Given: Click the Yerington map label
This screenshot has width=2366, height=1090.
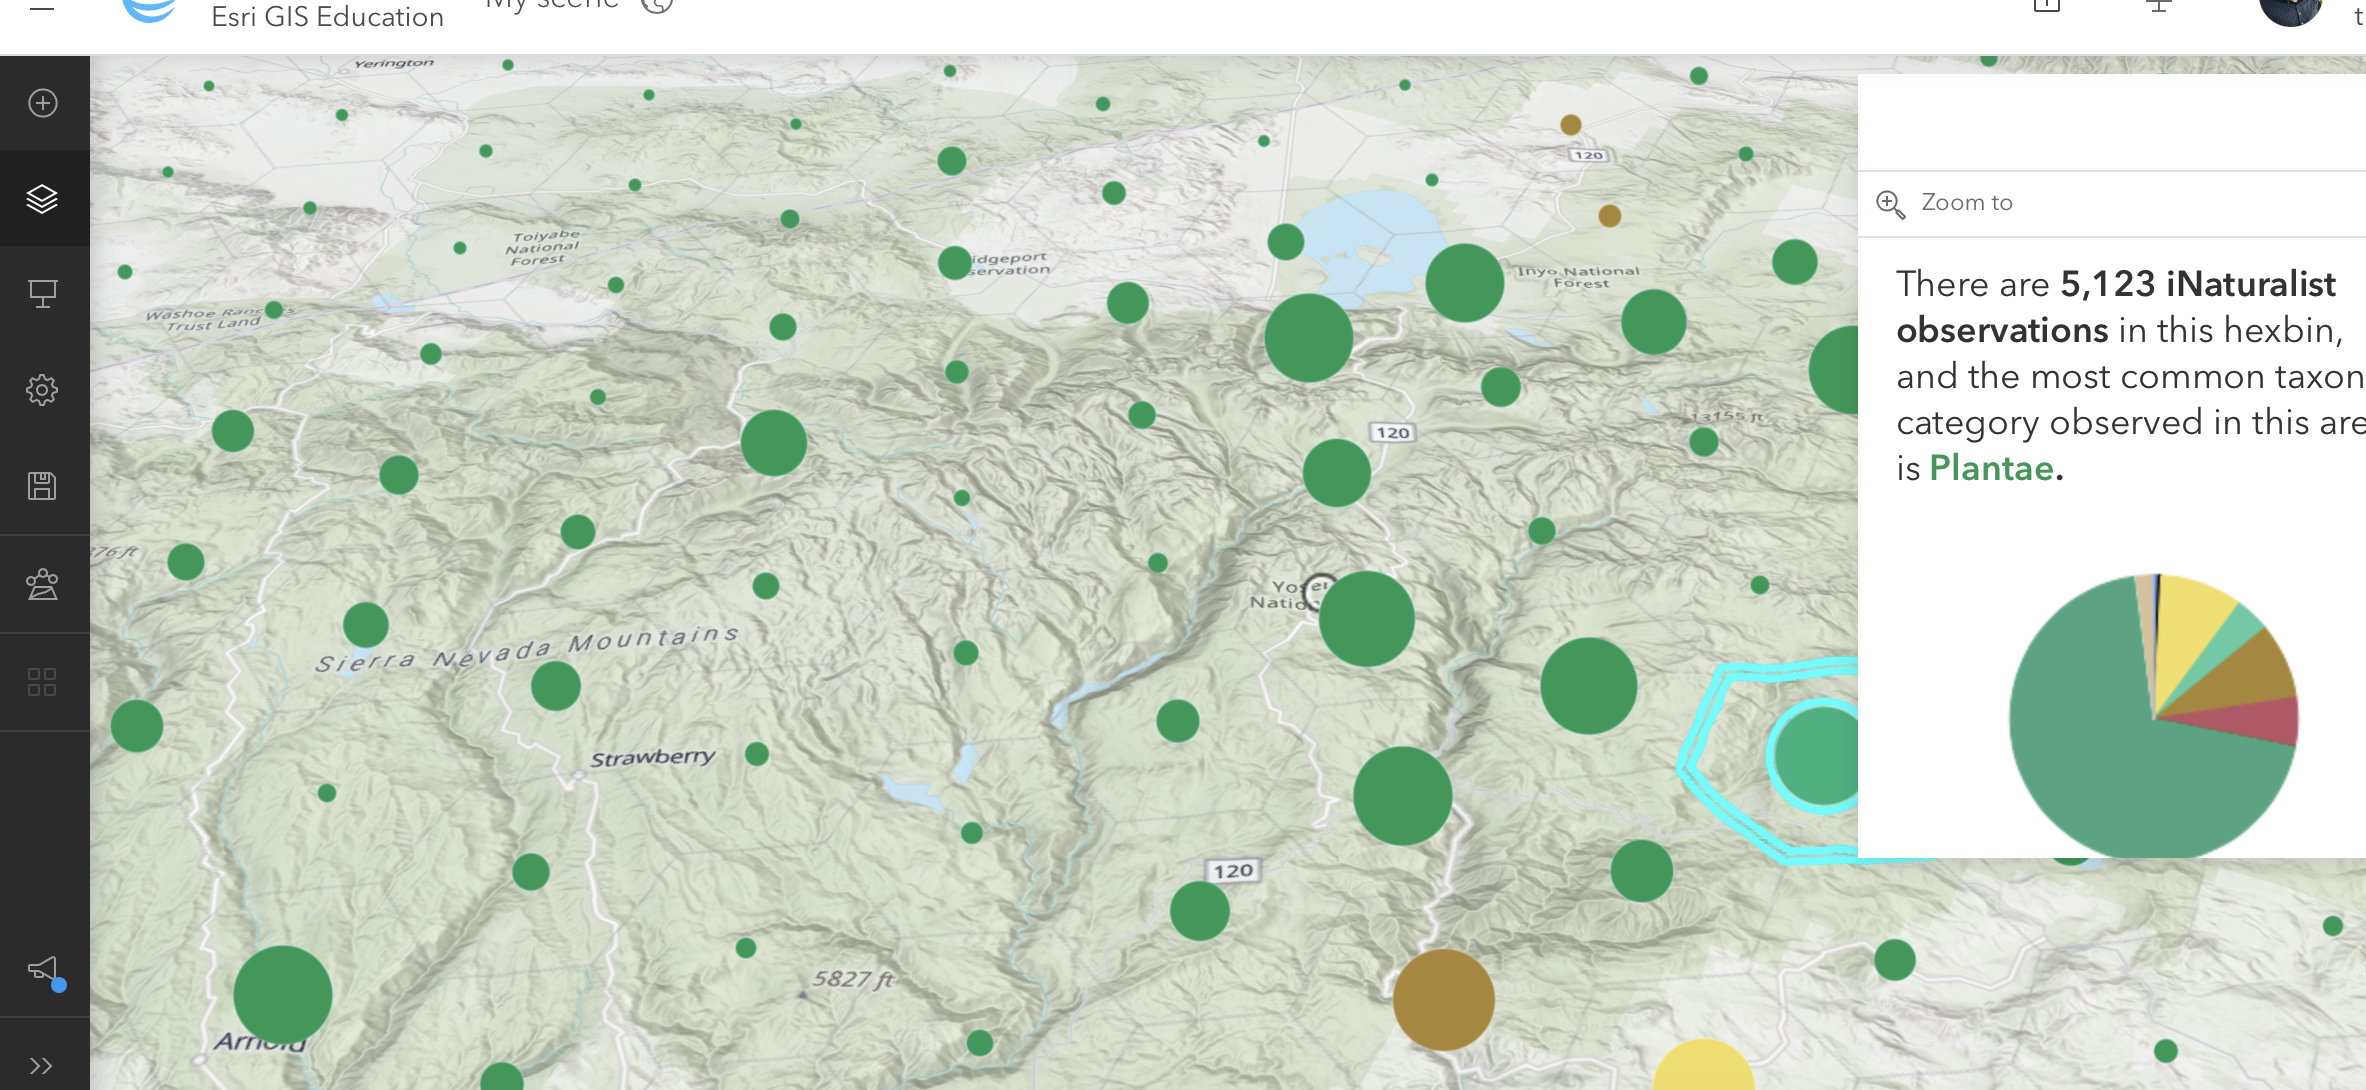Looking at the screenshot, I should (394, 64).
